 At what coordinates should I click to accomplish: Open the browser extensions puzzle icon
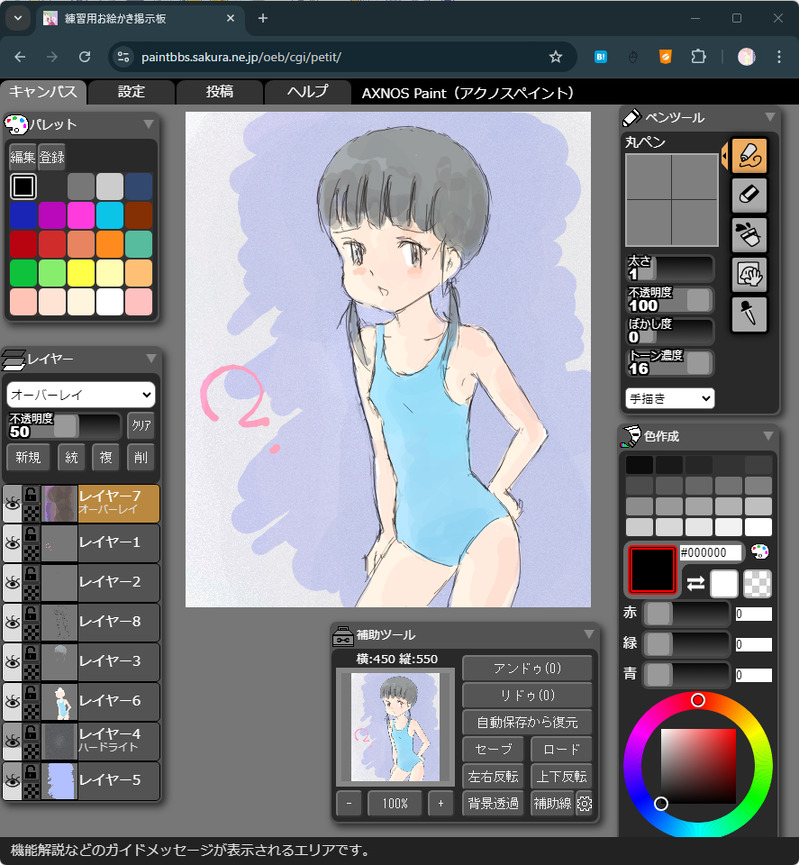pos(699,57)
